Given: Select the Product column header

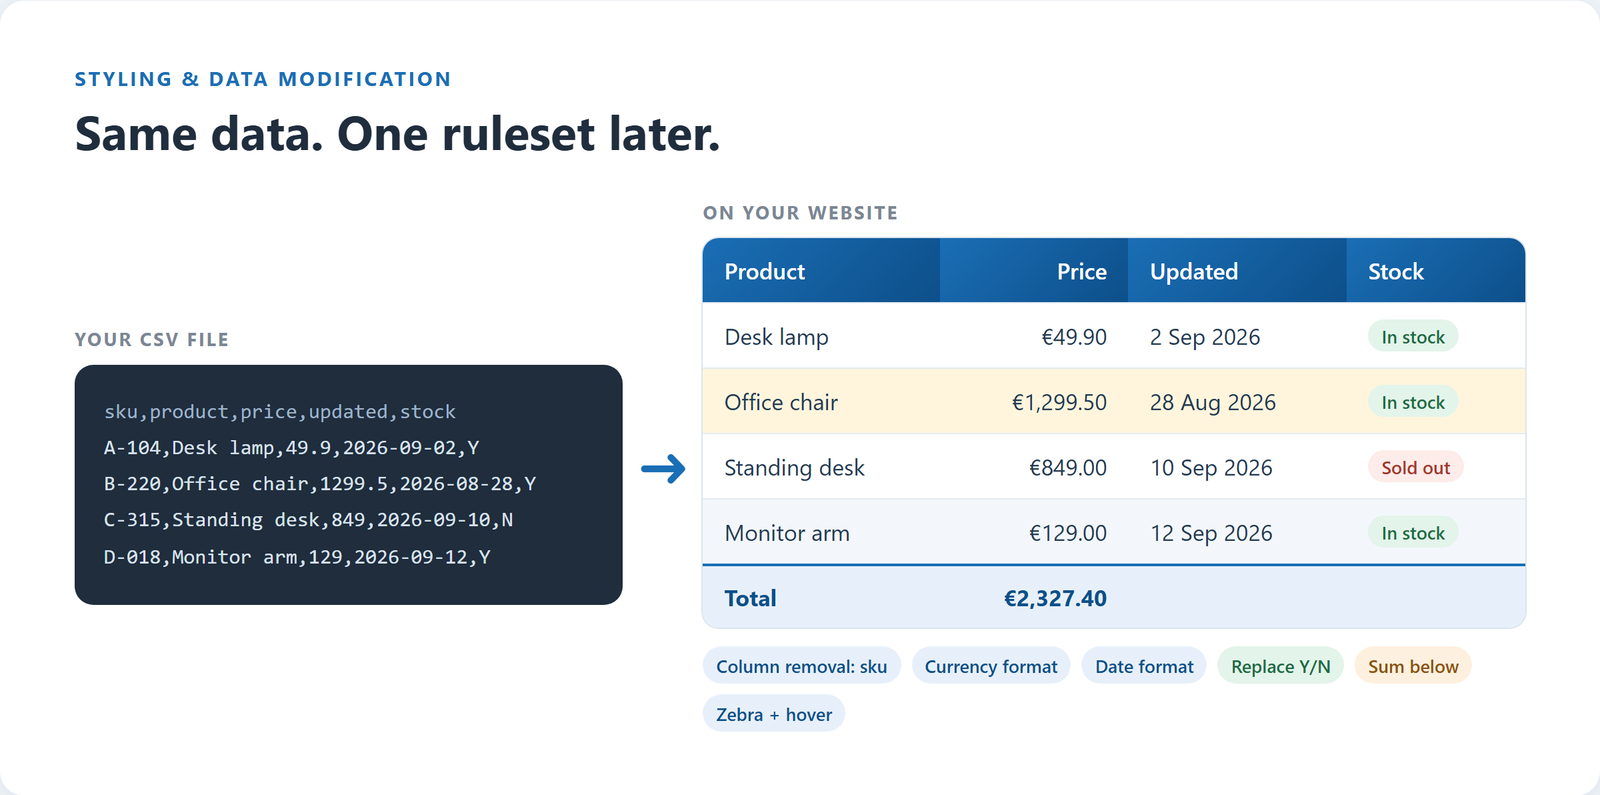Looking at the screenshot, I should pyautogui.click(x=821, y=271).
